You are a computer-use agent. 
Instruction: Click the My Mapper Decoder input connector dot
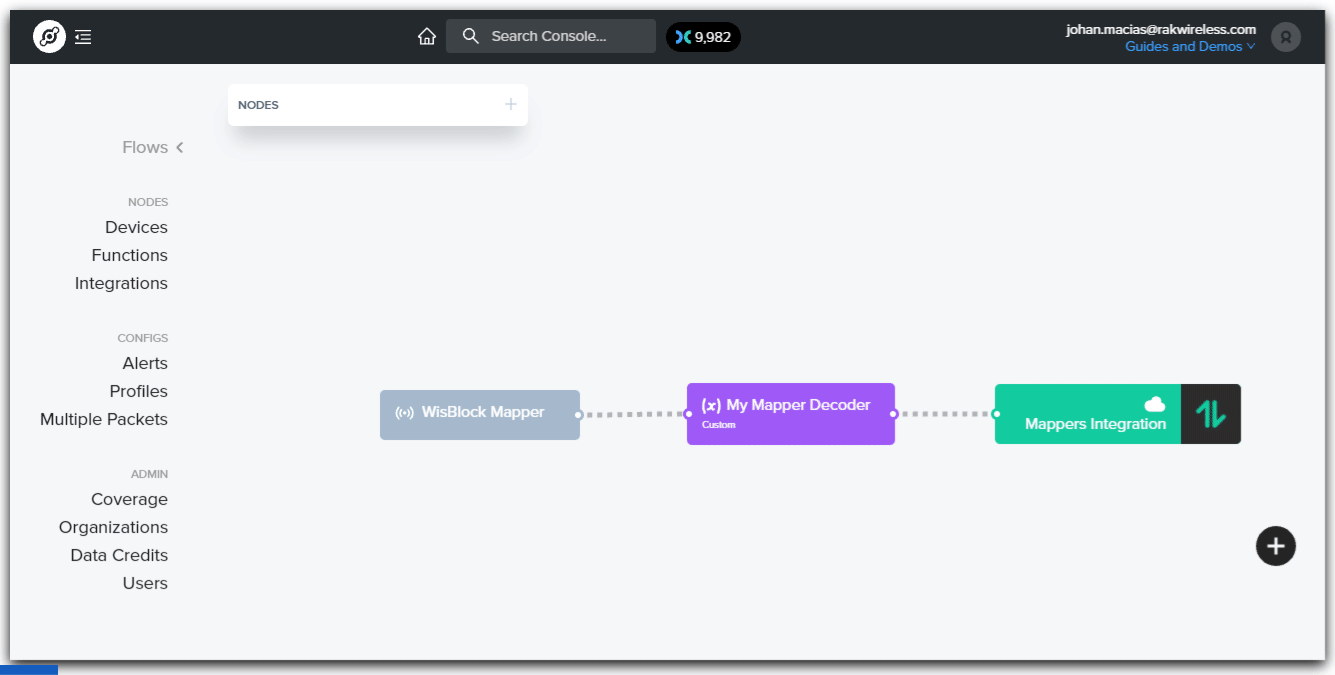(x=688, y=414)
